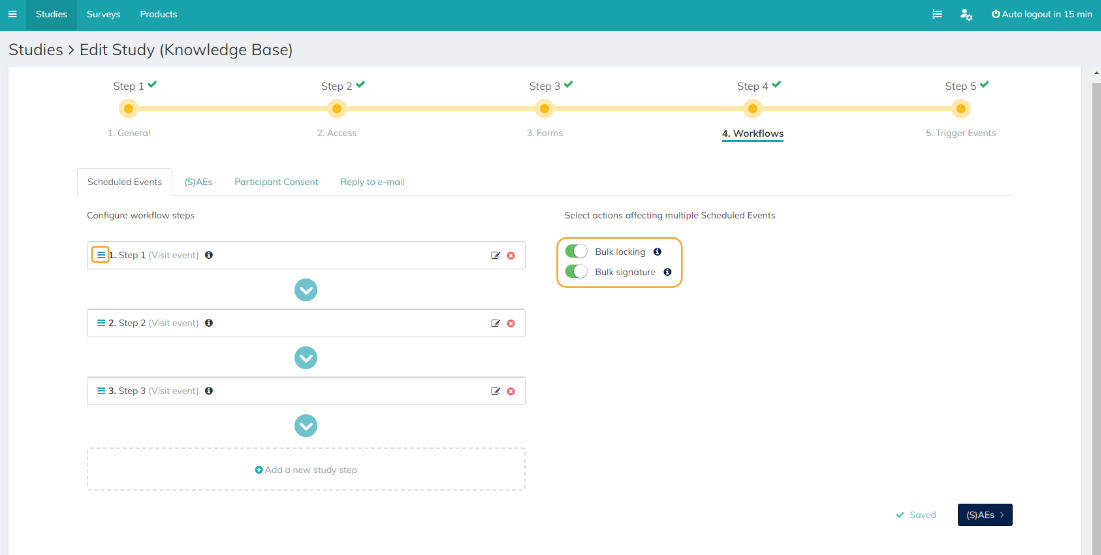Image resolution: width=1101 pixels, height=555 pixels.
Task: Grab the drag handle of Step 1
Action: (101, 255)
